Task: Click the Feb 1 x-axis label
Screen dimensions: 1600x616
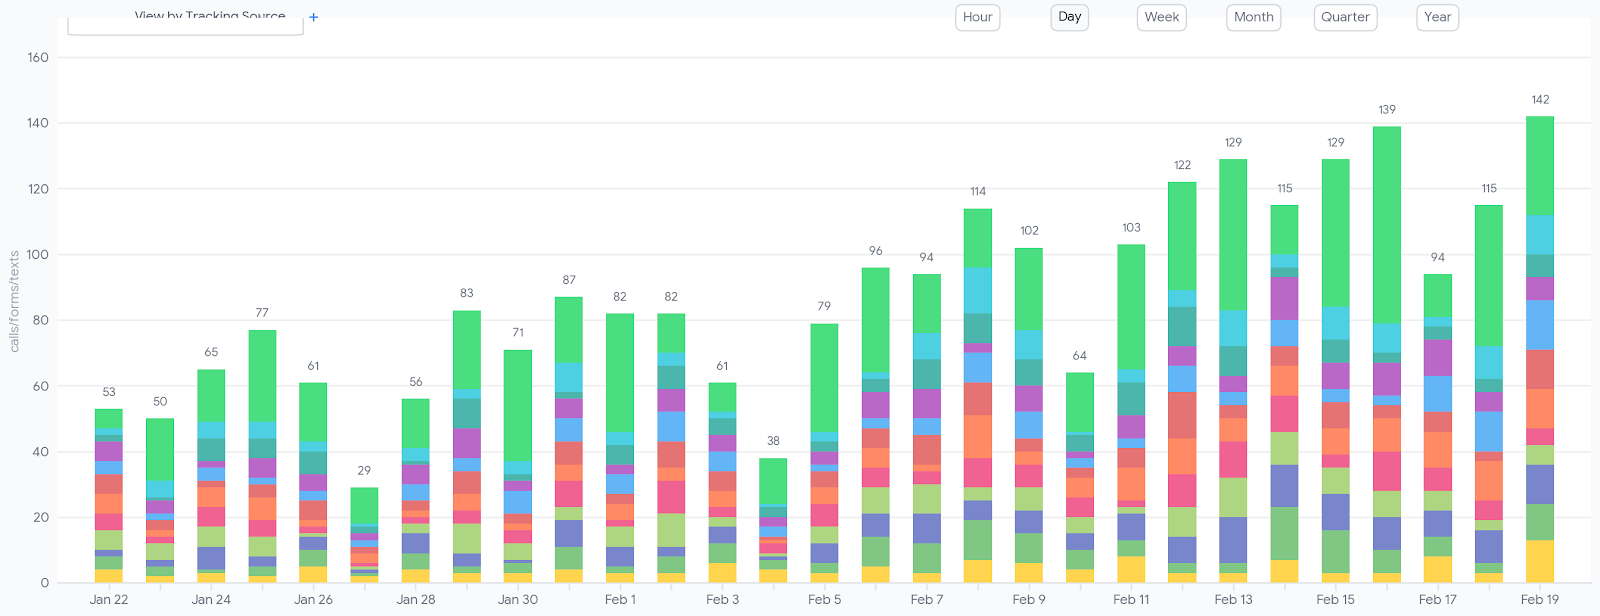Action: 620,600
